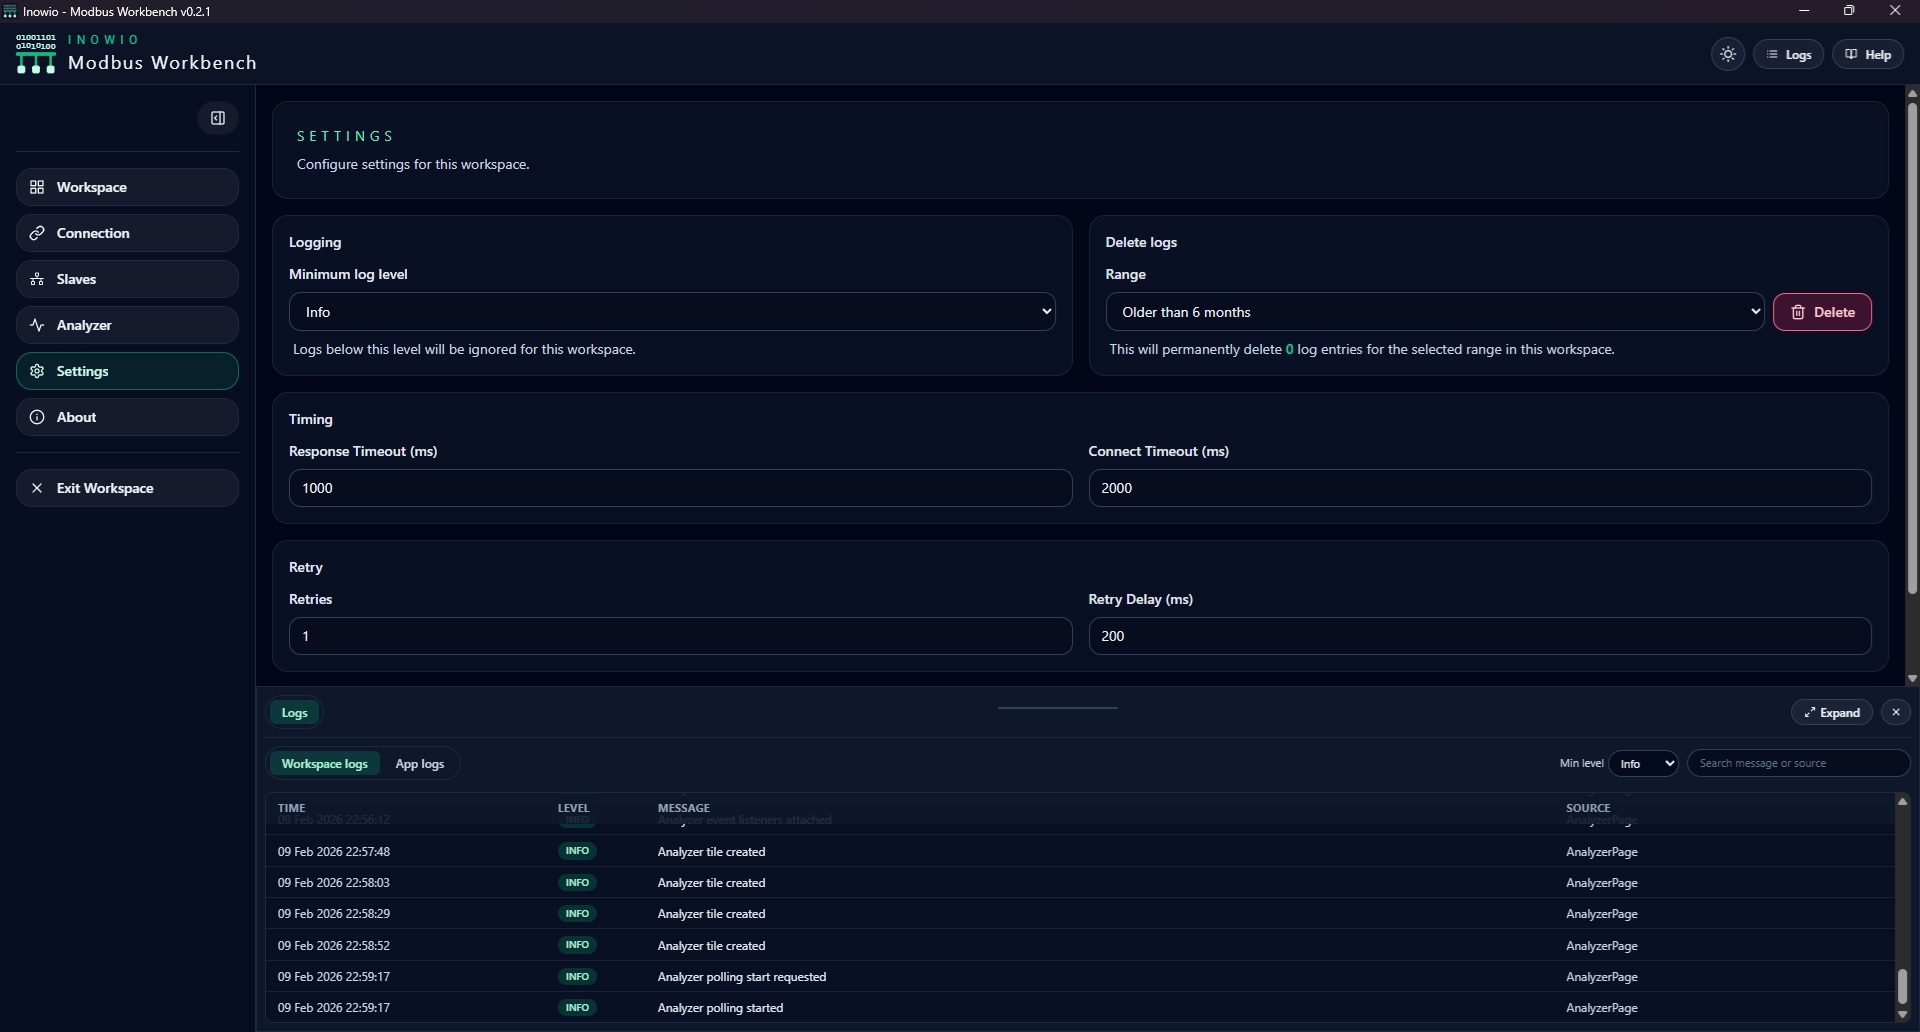Click Exit Workspace
Viewport: 1920px width, 1032px height.
click(x=127, y=488)
